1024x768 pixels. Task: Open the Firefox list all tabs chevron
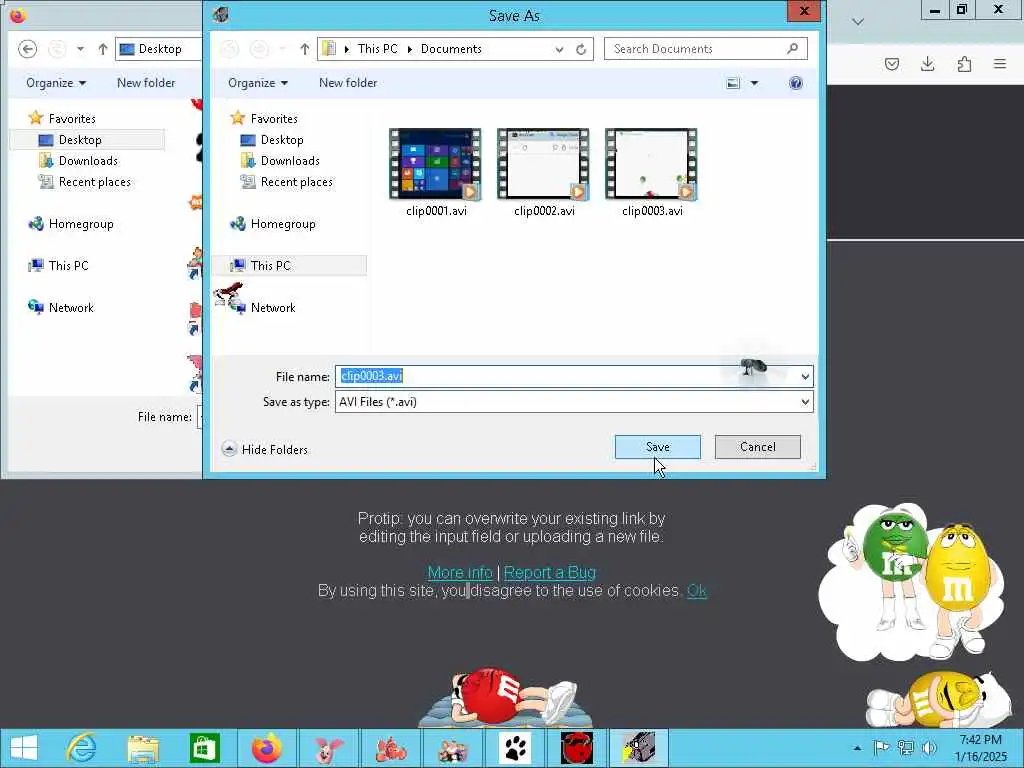(858, 22)
